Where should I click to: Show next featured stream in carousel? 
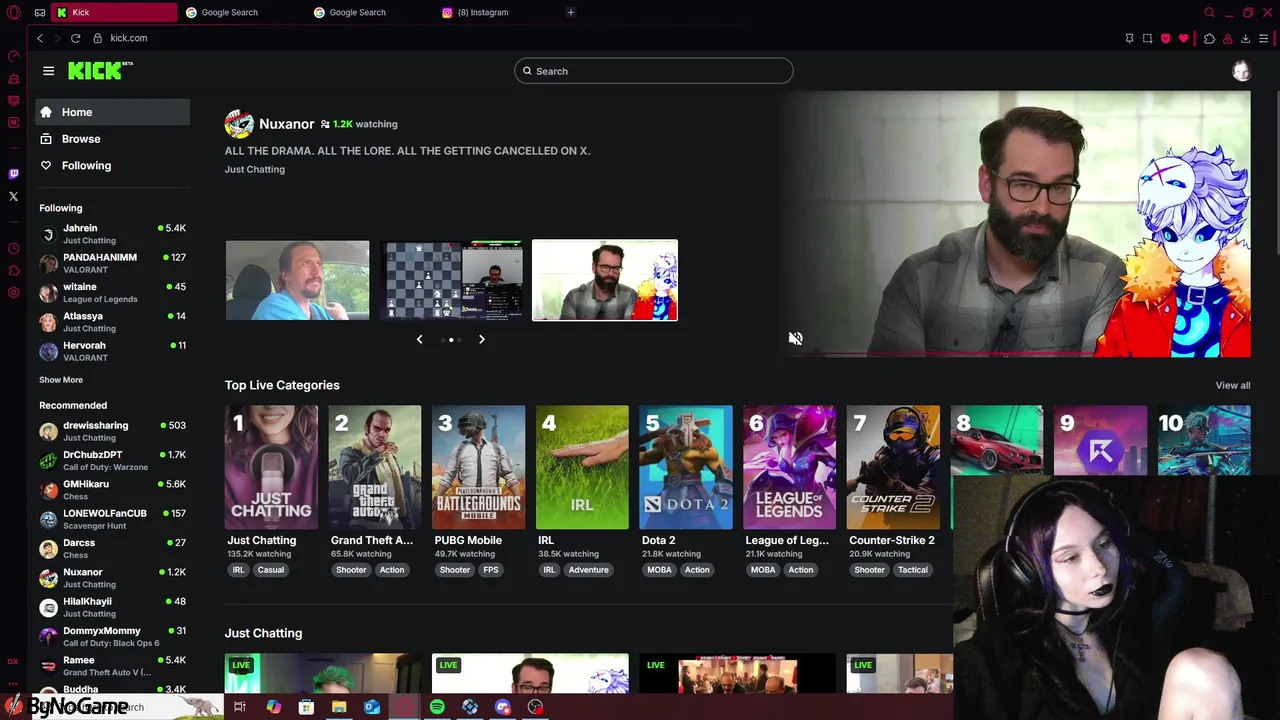[481, 339]
